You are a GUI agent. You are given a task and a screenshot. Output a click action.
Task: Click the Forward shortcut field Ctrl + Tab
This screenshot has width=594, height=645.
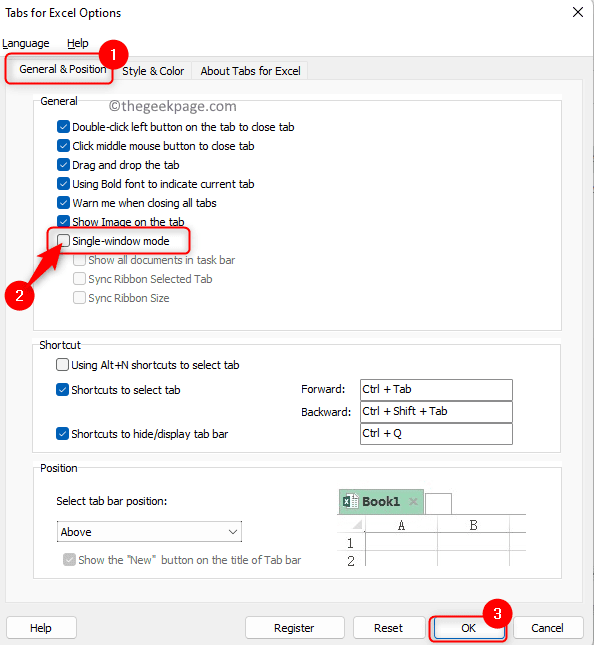[x=436, y=390]
